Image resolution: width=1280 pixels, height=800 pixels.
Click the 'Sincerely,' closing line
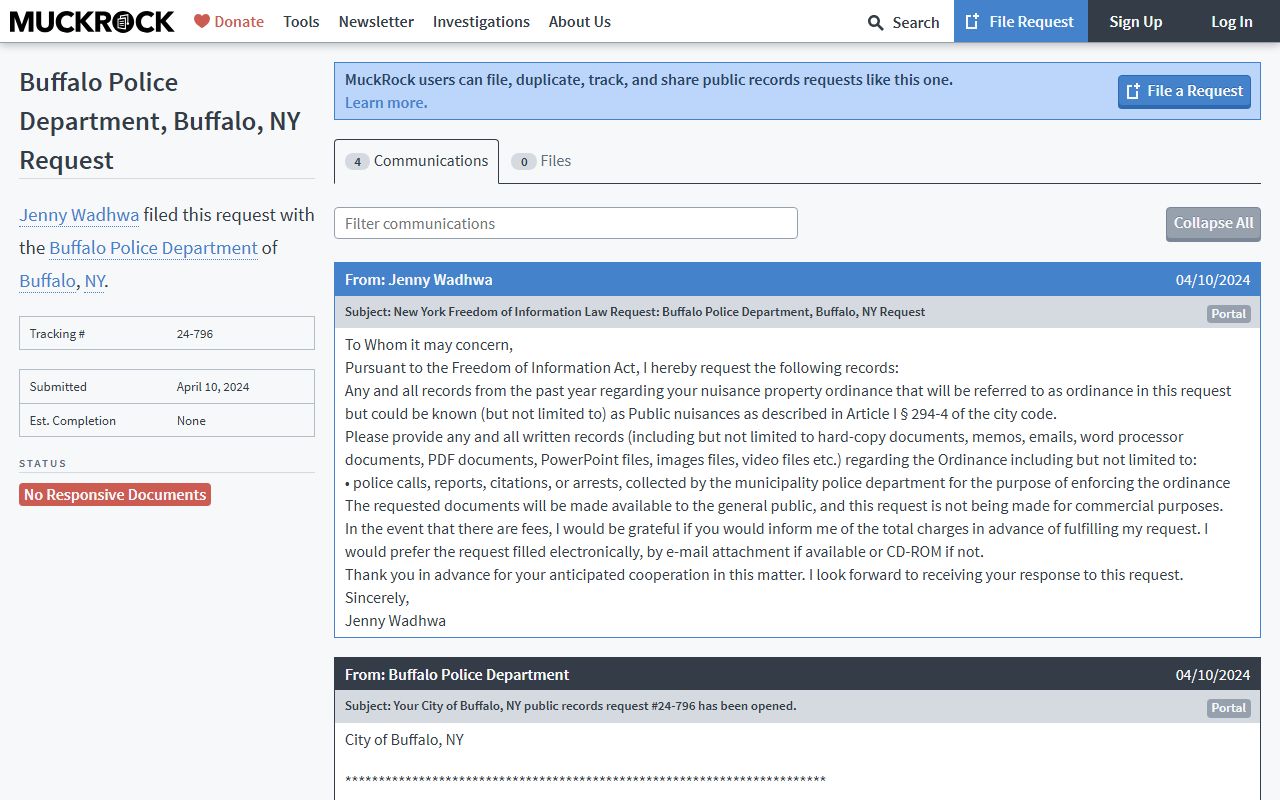point(377,597)
